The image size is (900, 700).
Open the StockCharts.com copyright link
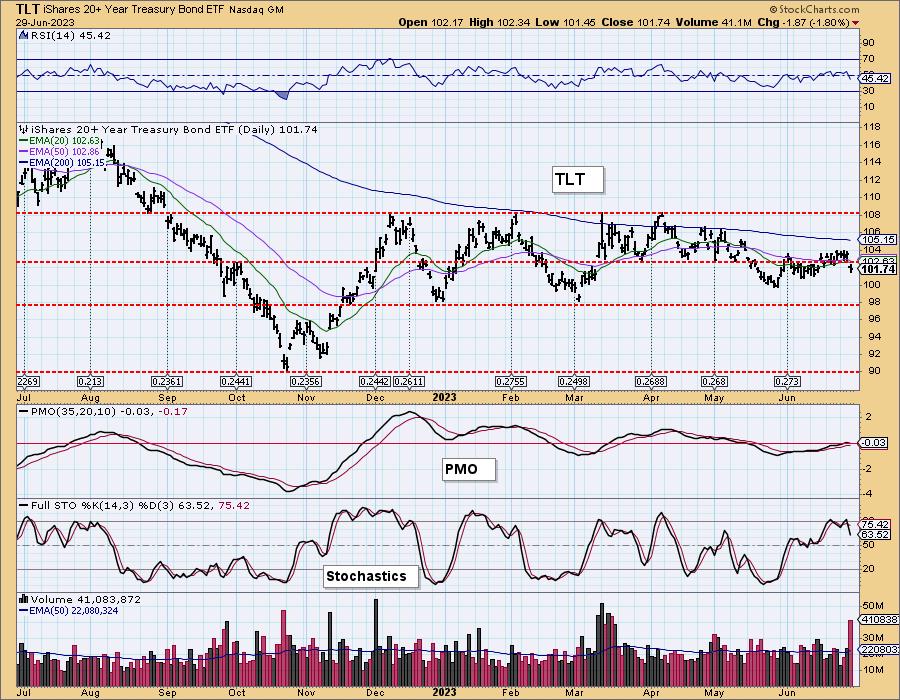point(814,9)
